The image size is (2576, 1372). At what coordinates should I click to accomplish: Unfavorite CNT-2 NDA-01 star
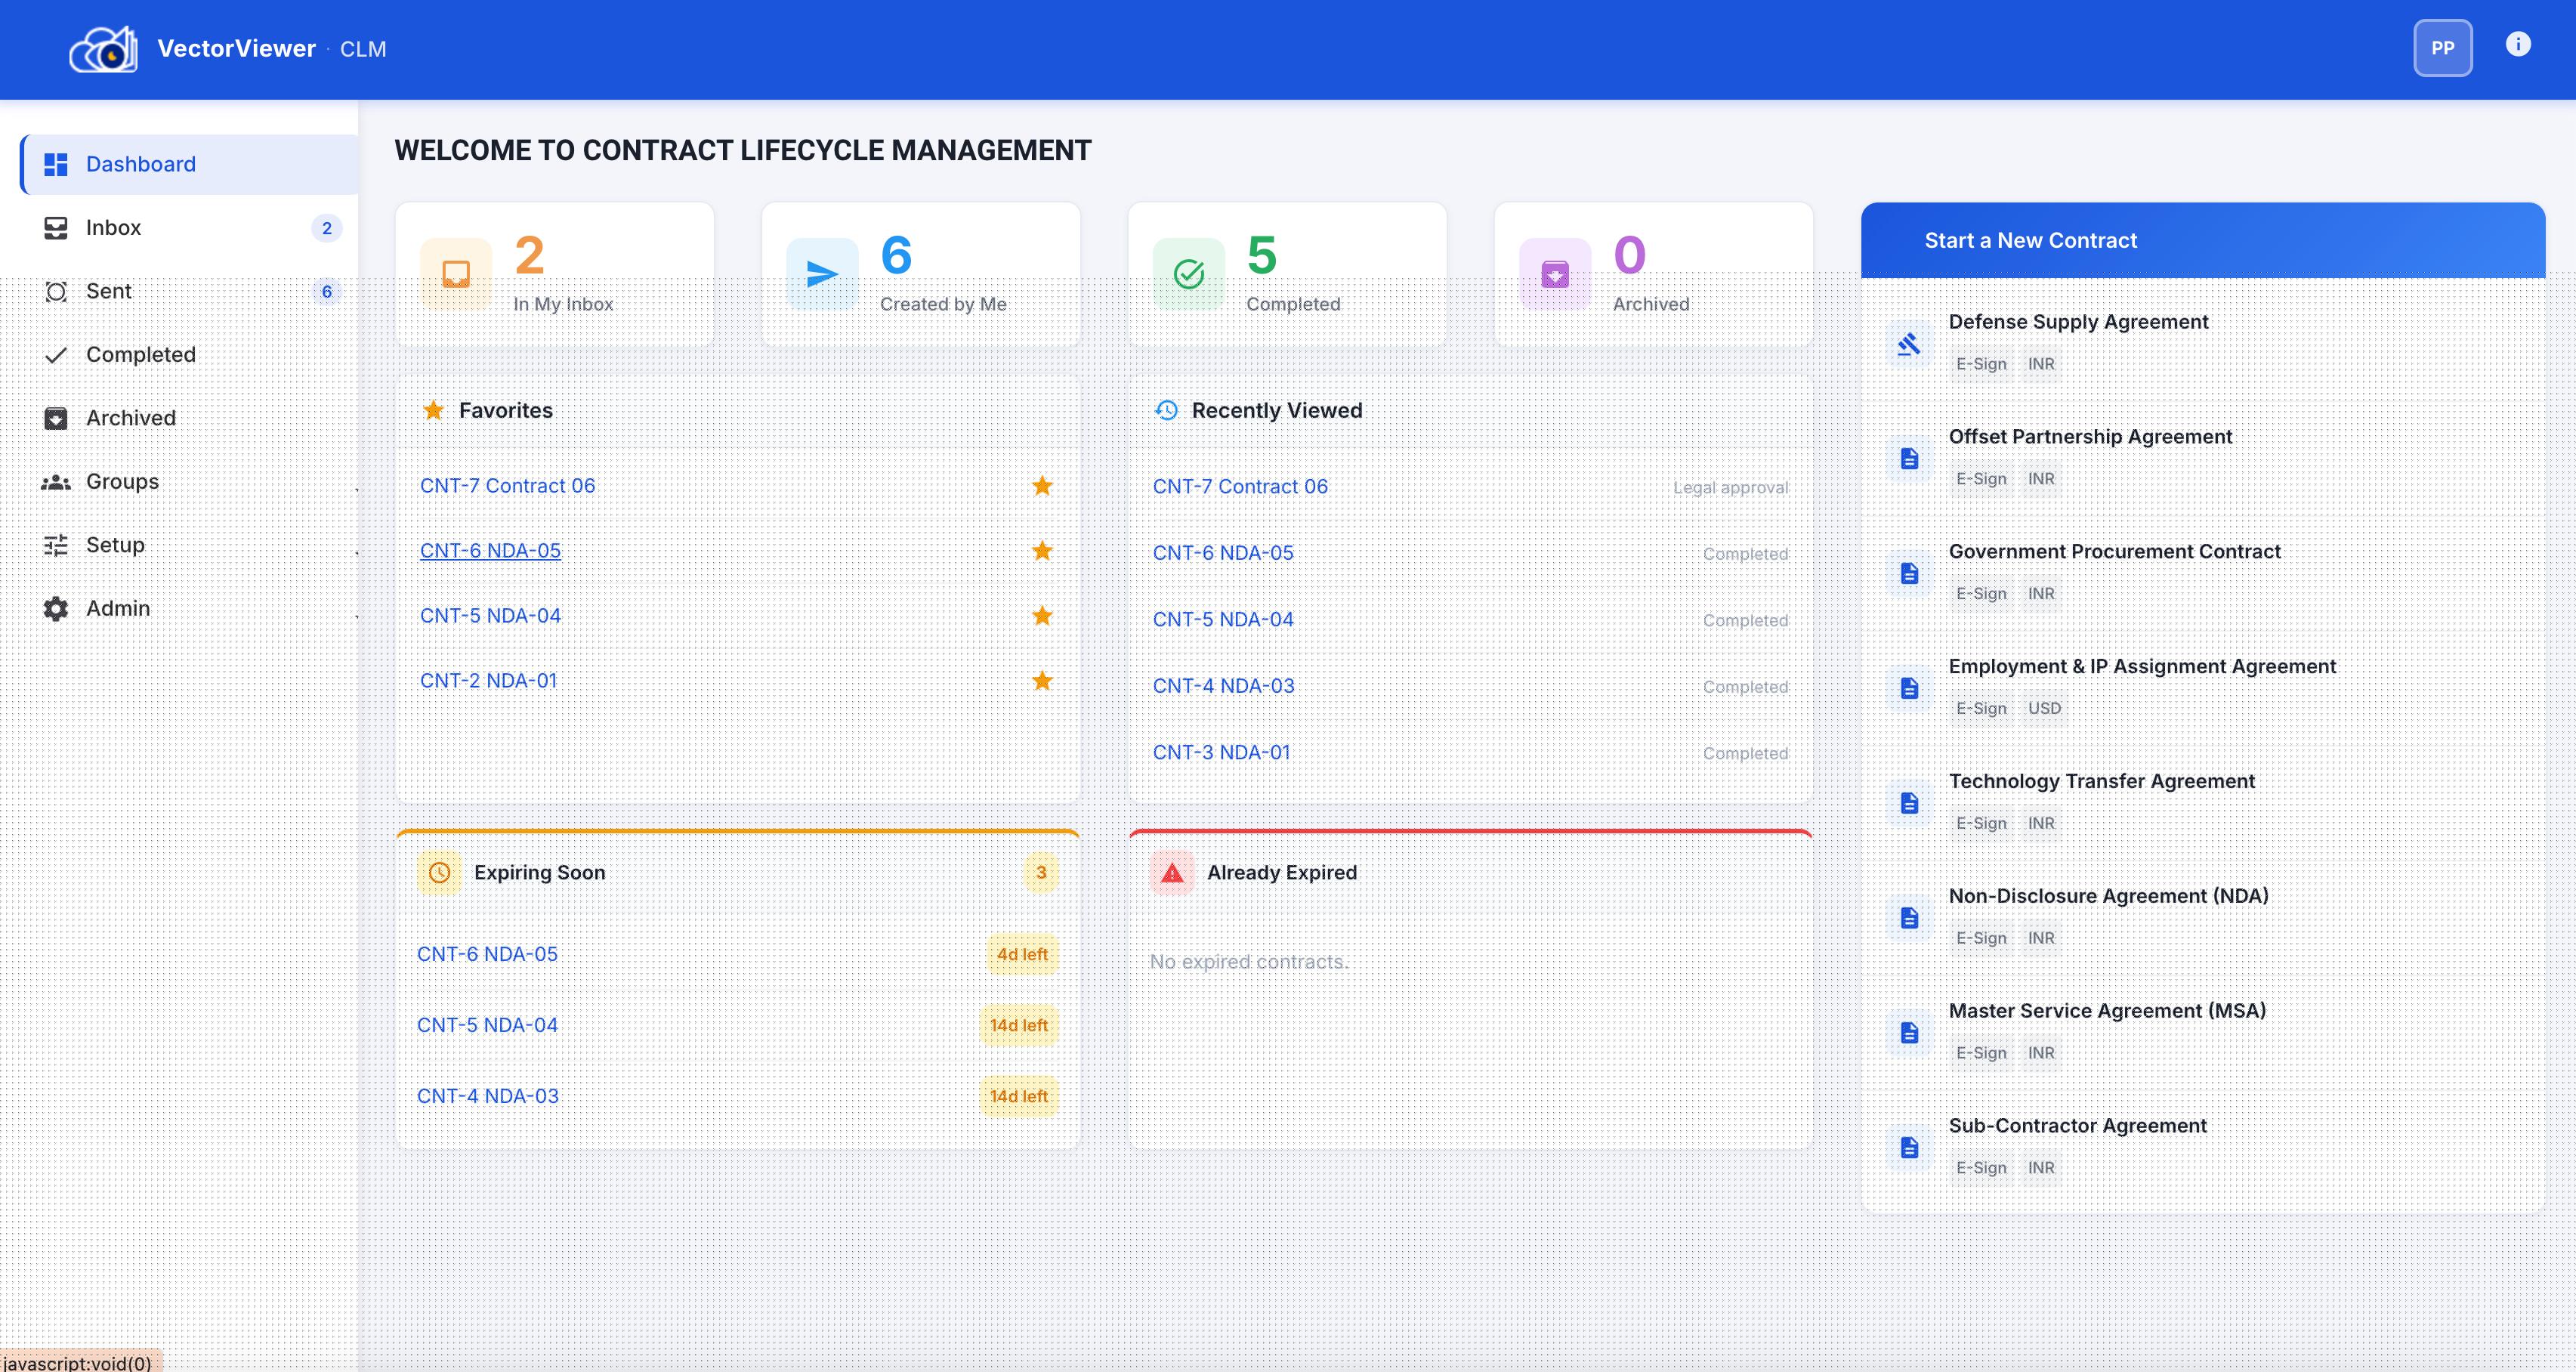point(1042,681)
